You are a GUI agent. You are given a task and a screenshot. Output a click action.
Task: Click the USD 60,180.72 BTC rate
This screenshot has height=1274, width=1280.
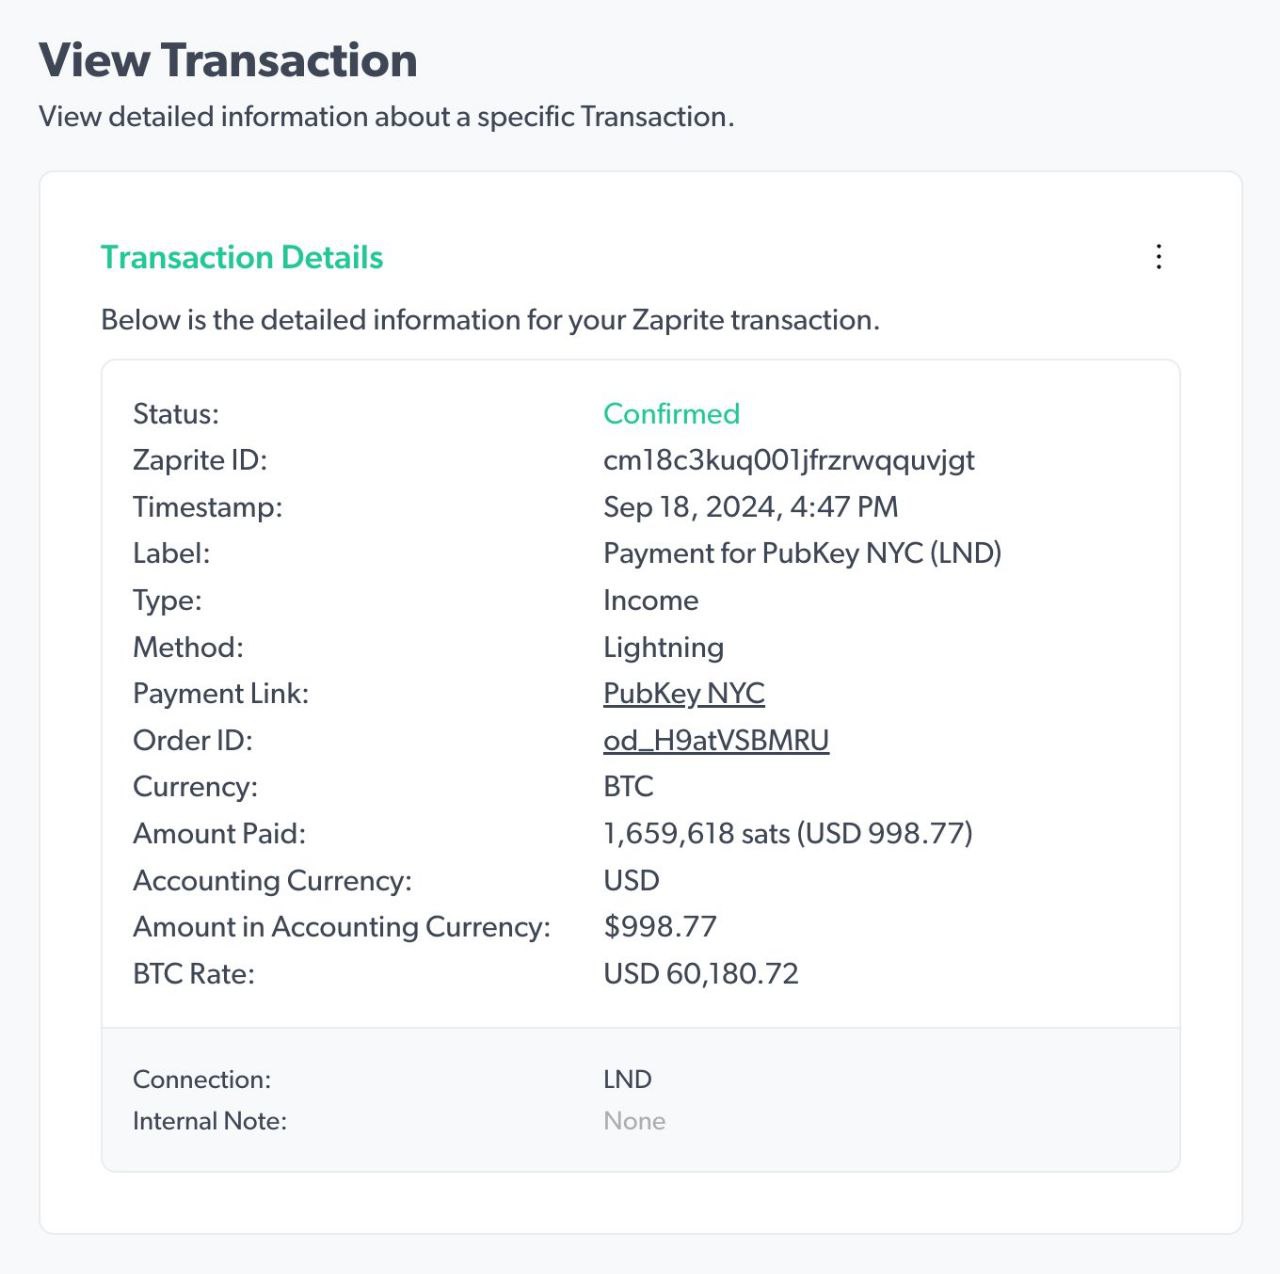click(701, 973)
